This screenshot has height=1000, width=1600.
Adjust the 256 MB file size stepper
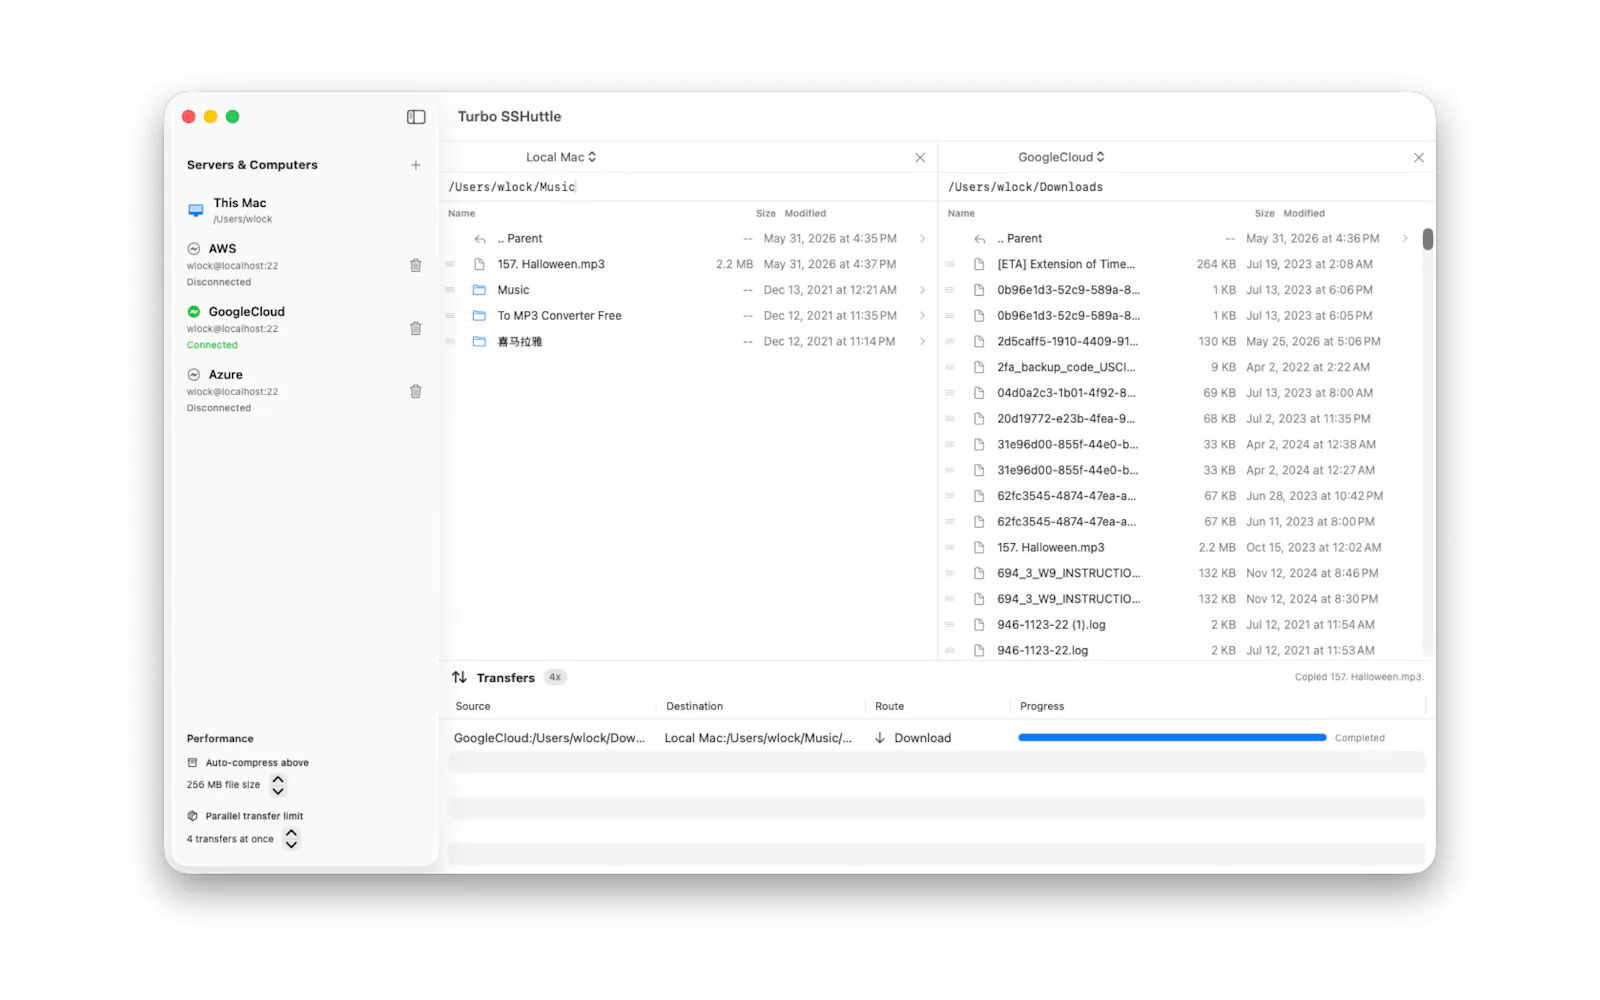[278, 786]
